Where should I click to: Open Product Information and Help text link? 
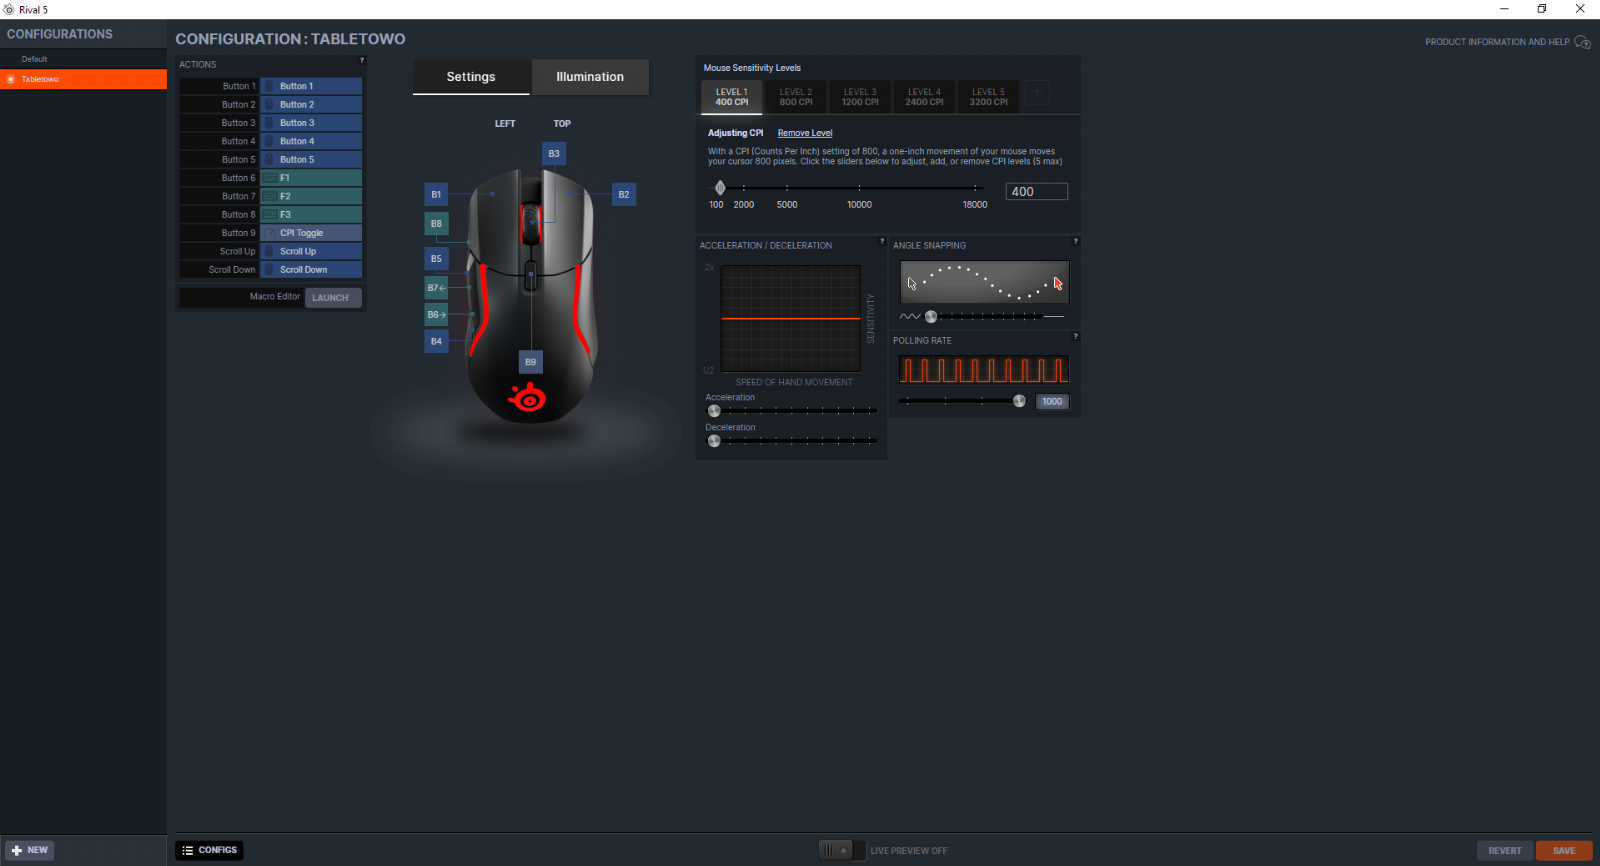pyautogui.click(x=1497, y=42)
